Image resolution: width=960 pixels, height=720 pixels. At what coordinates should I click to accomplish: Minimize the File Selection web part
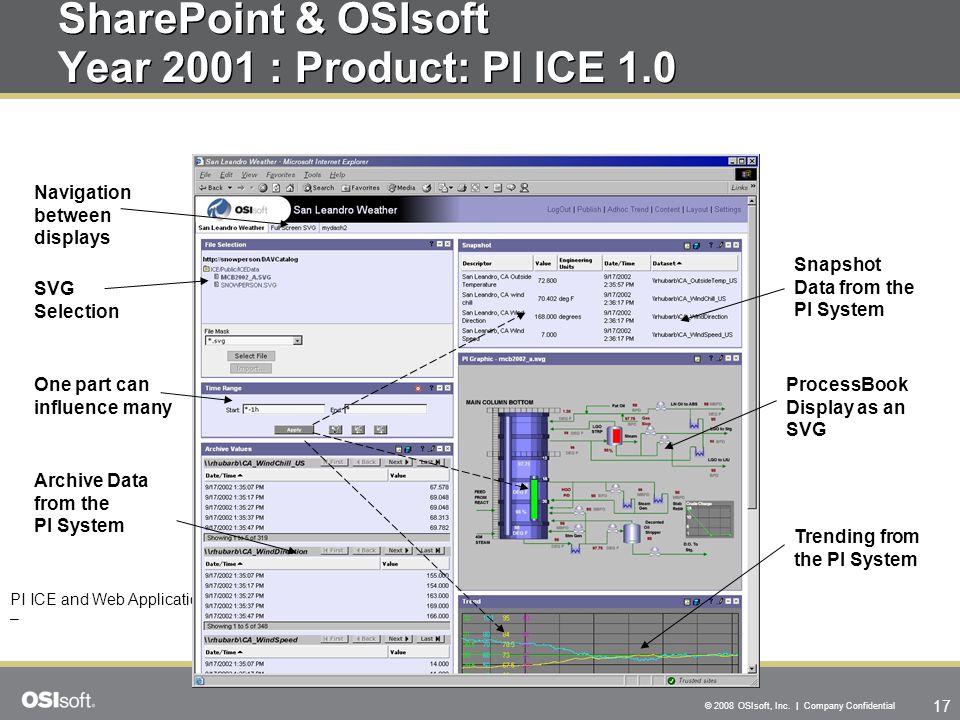(x=440, y=244)
